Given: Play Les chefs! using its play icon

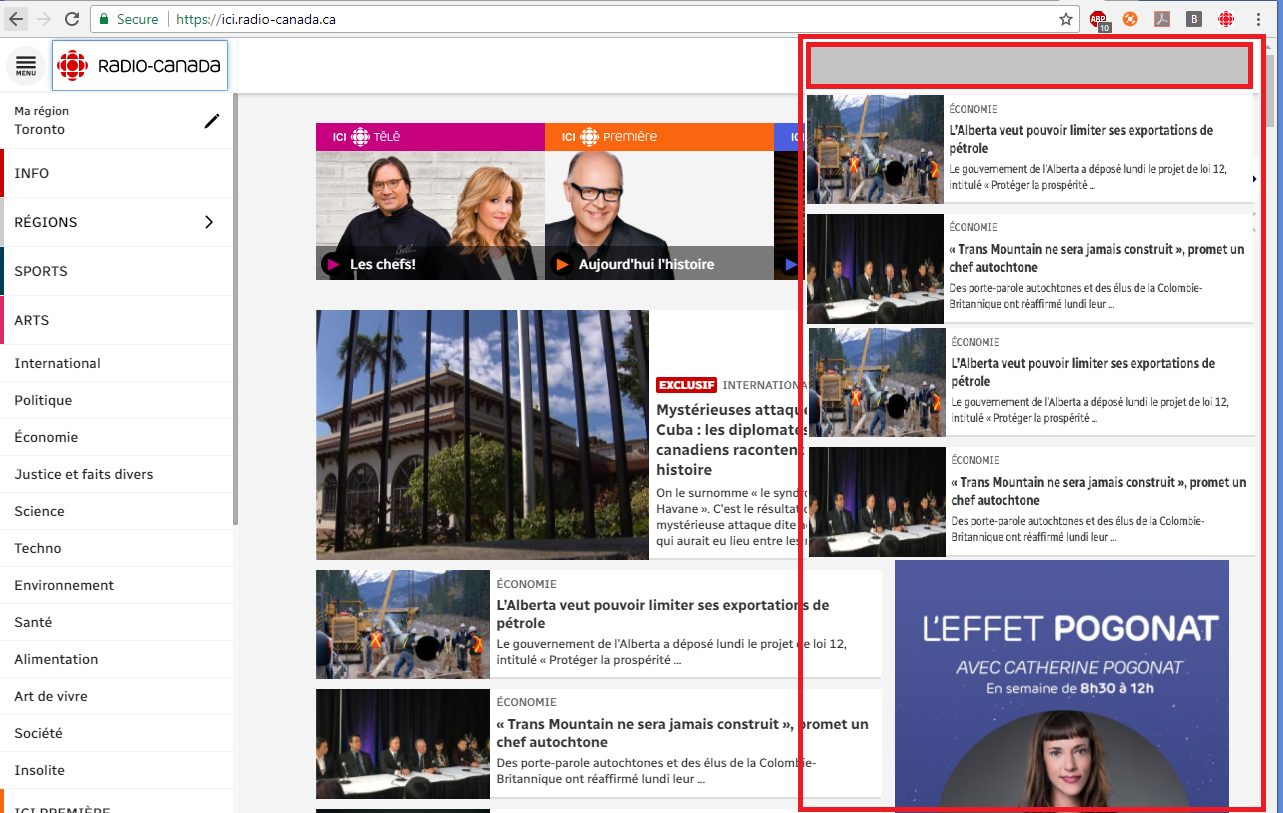Looking at the screenshot, I should [x=334, y=265].
